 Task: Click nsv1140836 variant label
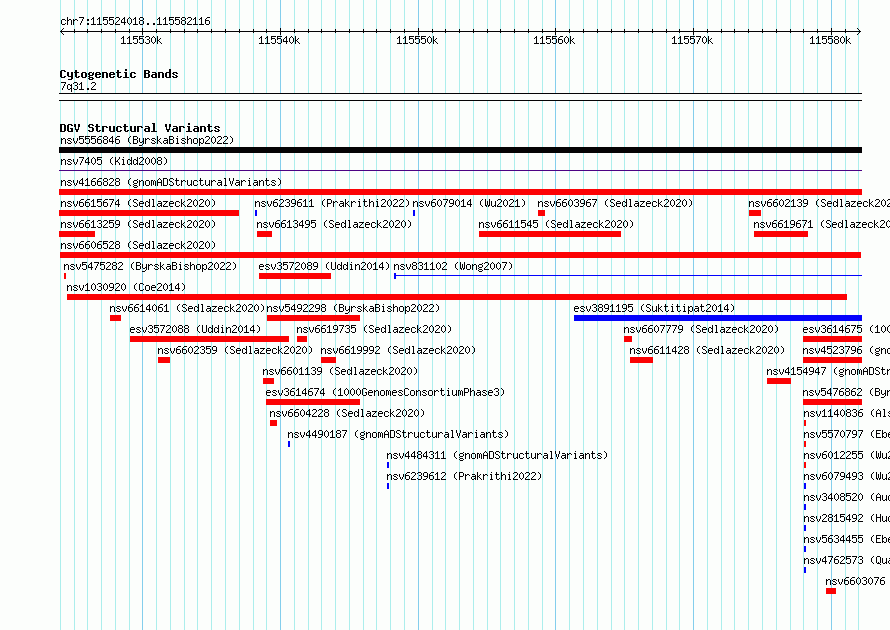point(846,413)
